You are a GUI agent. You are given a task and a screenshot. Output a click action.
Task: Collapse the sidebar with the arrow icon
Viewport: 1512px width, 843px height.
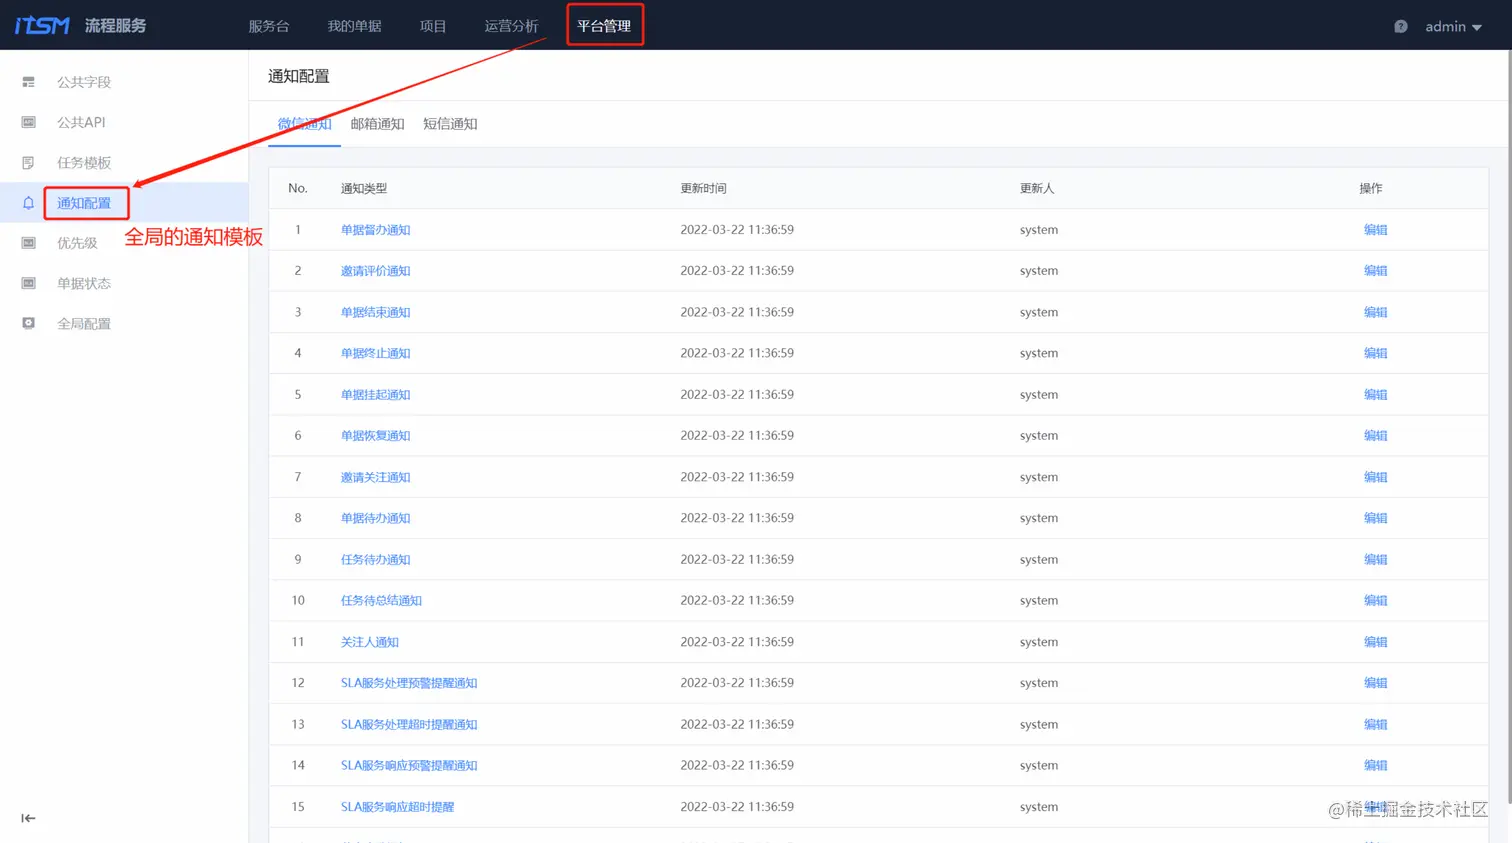[x=28, y=818]
